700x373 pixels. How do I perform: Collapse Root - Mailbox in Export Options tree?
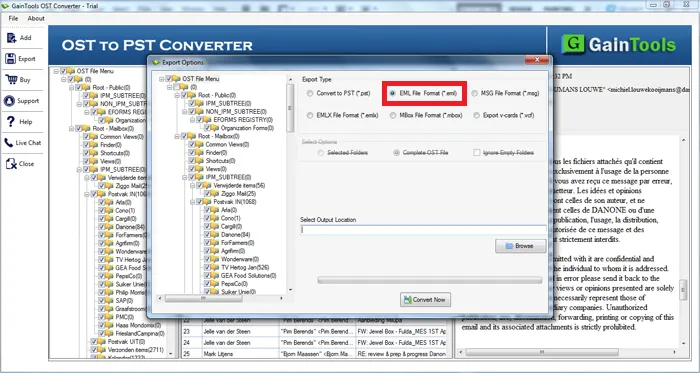coord(177,136)
